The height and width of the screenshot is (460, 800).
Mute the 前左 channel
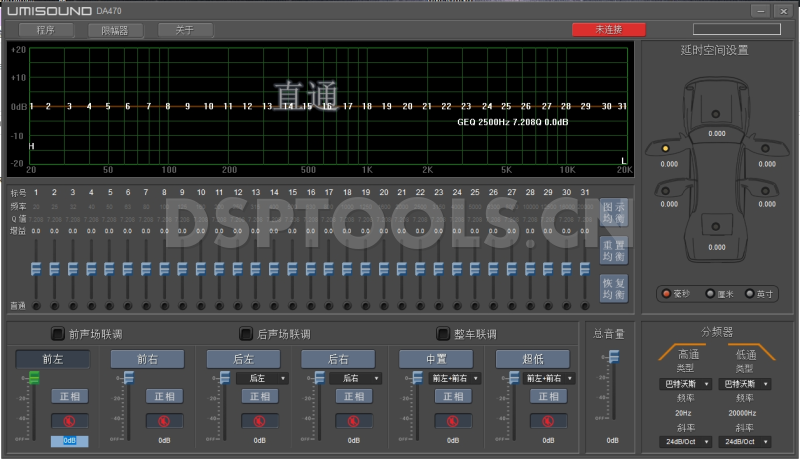[69, 421]
